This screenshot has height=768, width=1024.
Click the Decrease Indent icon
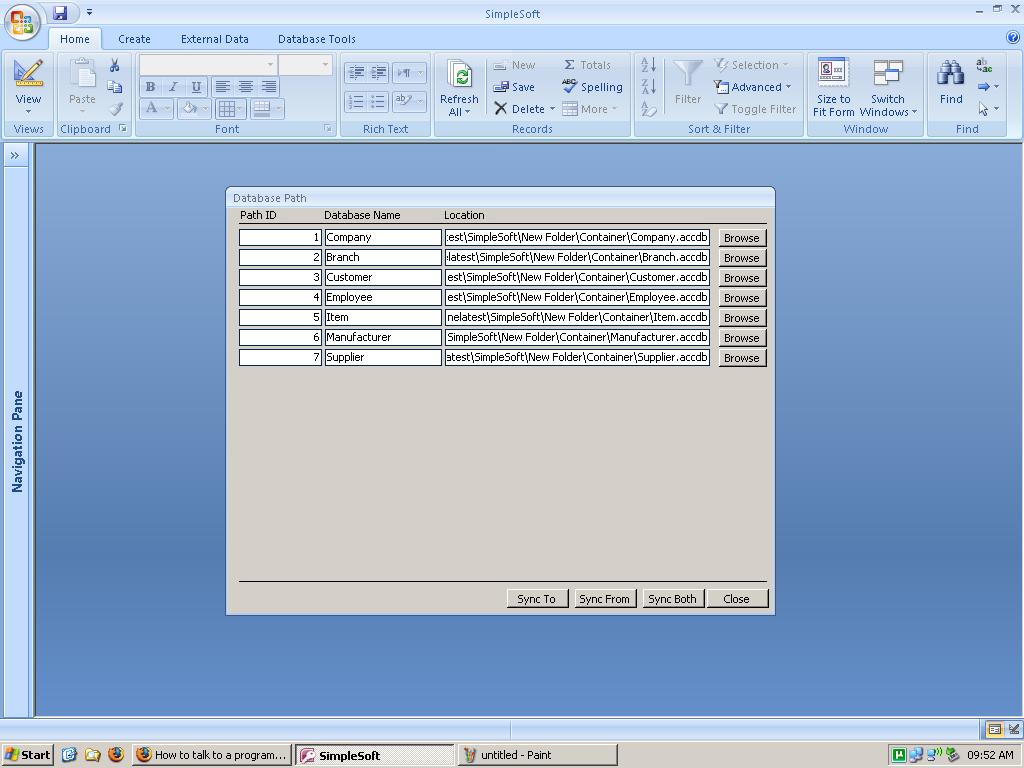click(x=356, y=72)
